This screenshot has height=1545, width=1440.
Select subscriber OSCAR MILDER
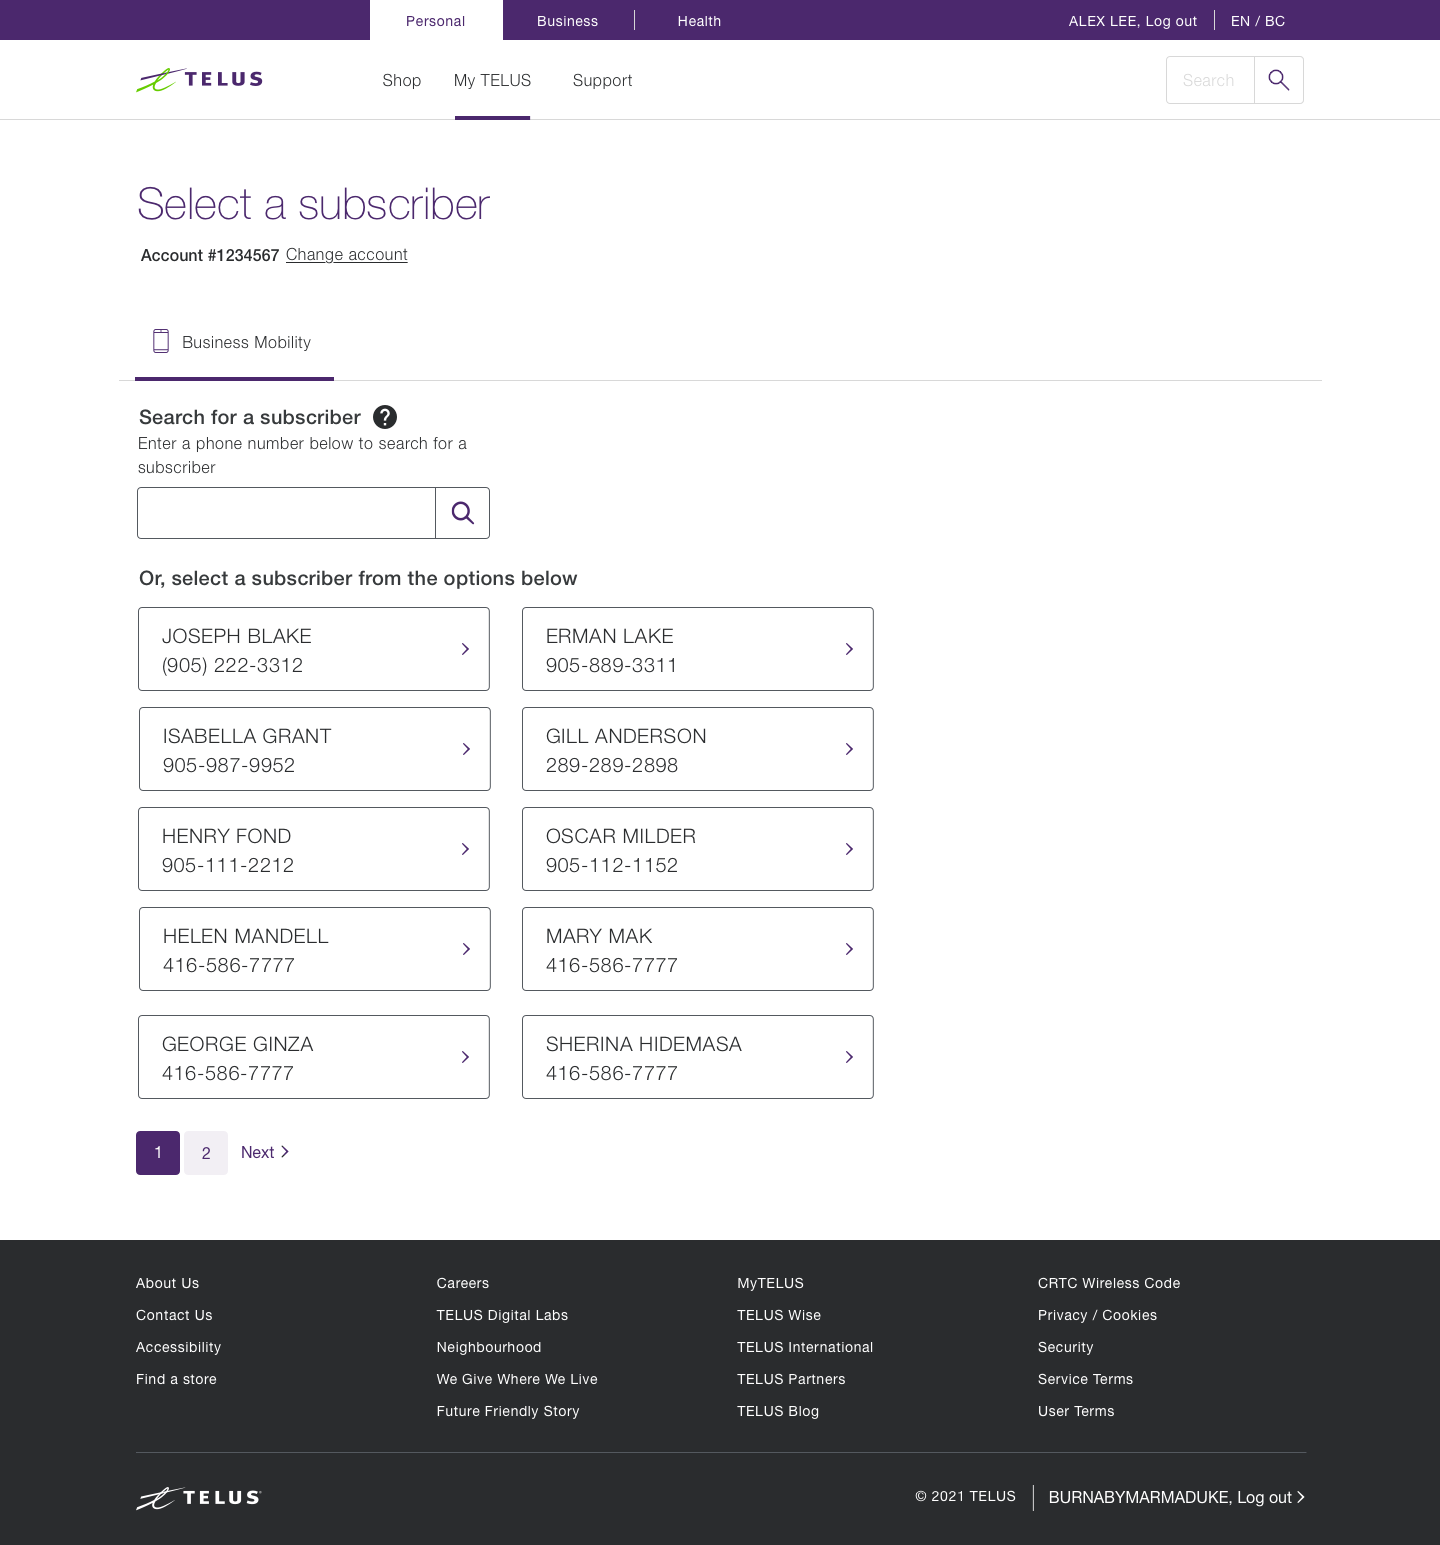[698, 849]
